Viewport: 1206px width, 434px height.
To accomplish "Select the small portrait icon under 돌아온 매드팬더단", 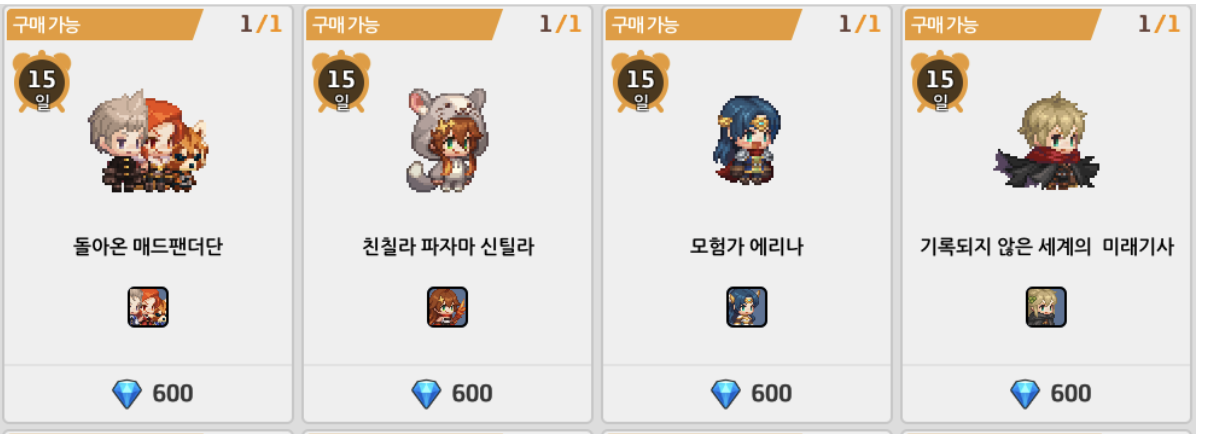I will tap(148, 307).
